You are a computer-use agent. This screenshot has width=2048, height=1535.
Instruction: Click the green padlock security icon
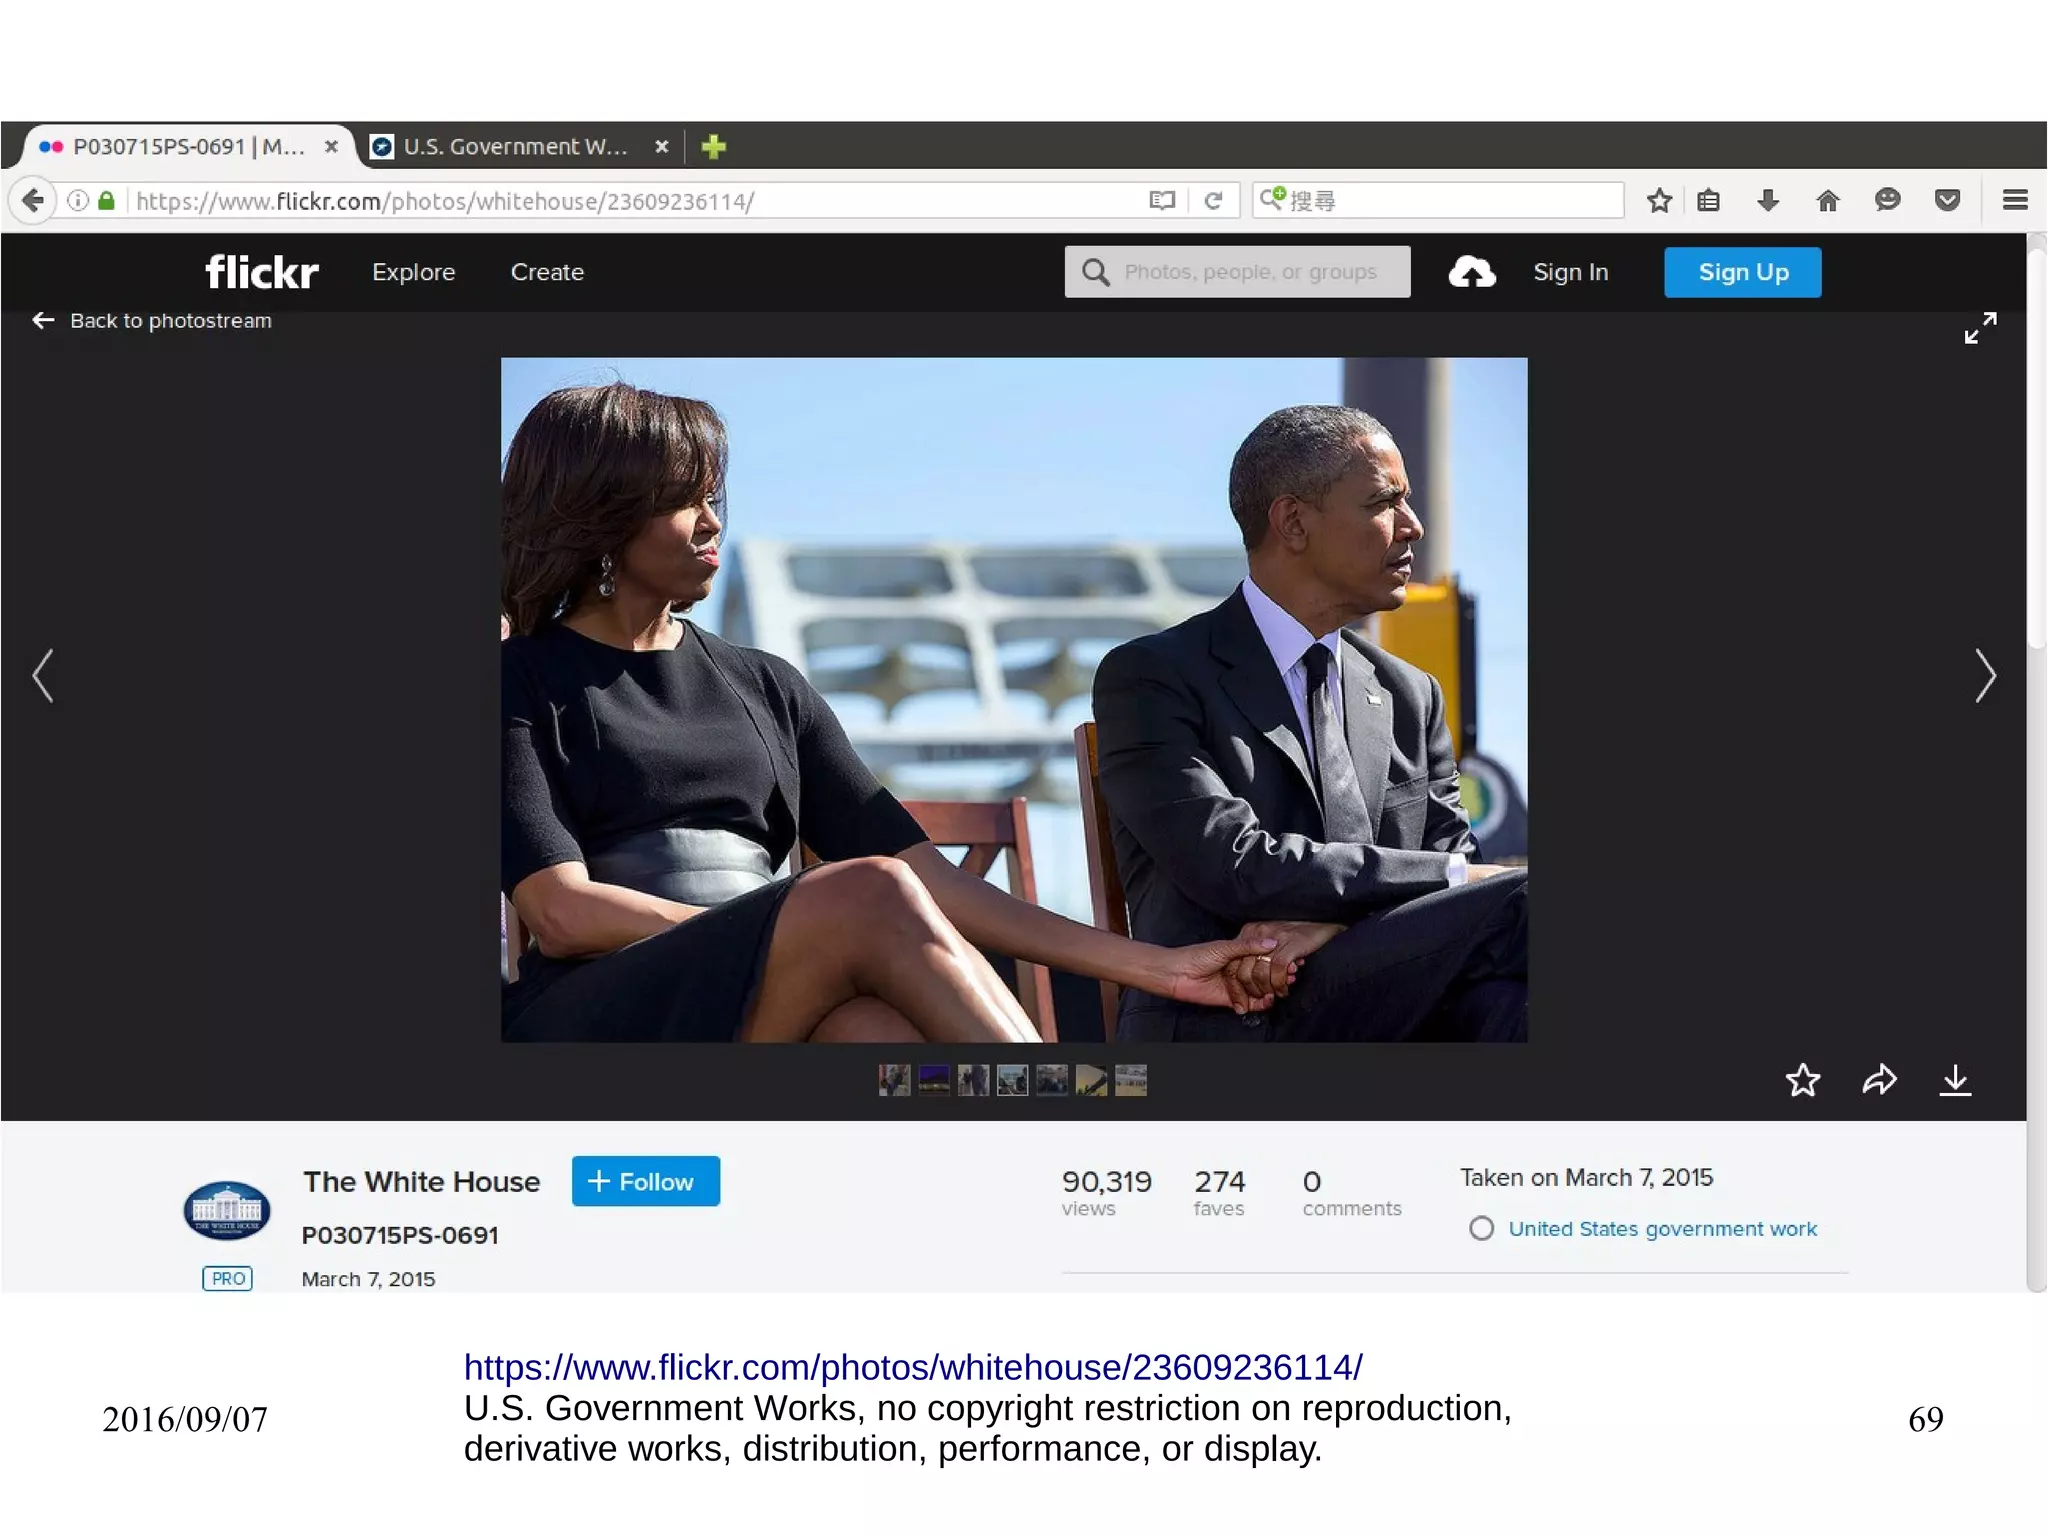(106, 200)
